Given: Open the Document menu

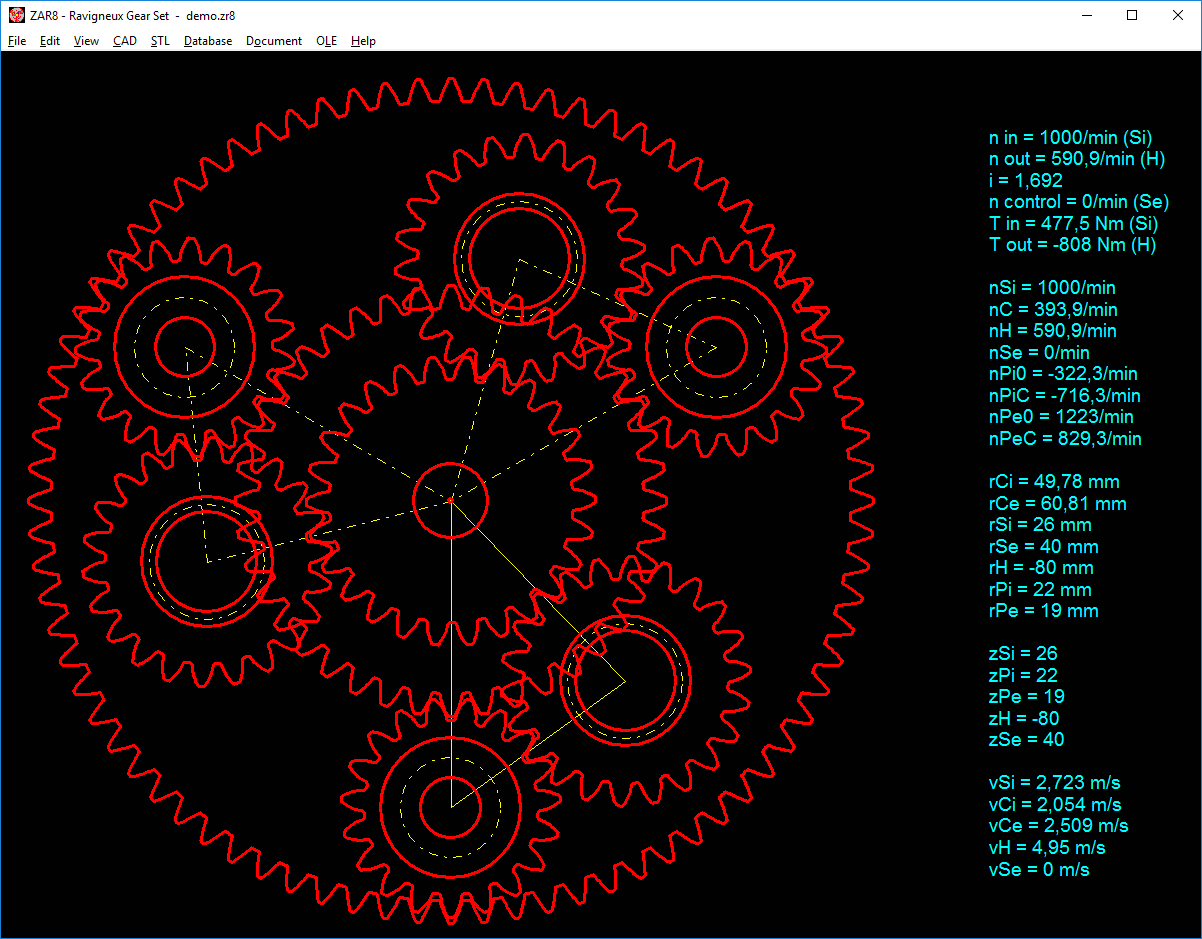Looking at the screenshot, I should click(x=274, y=41).
